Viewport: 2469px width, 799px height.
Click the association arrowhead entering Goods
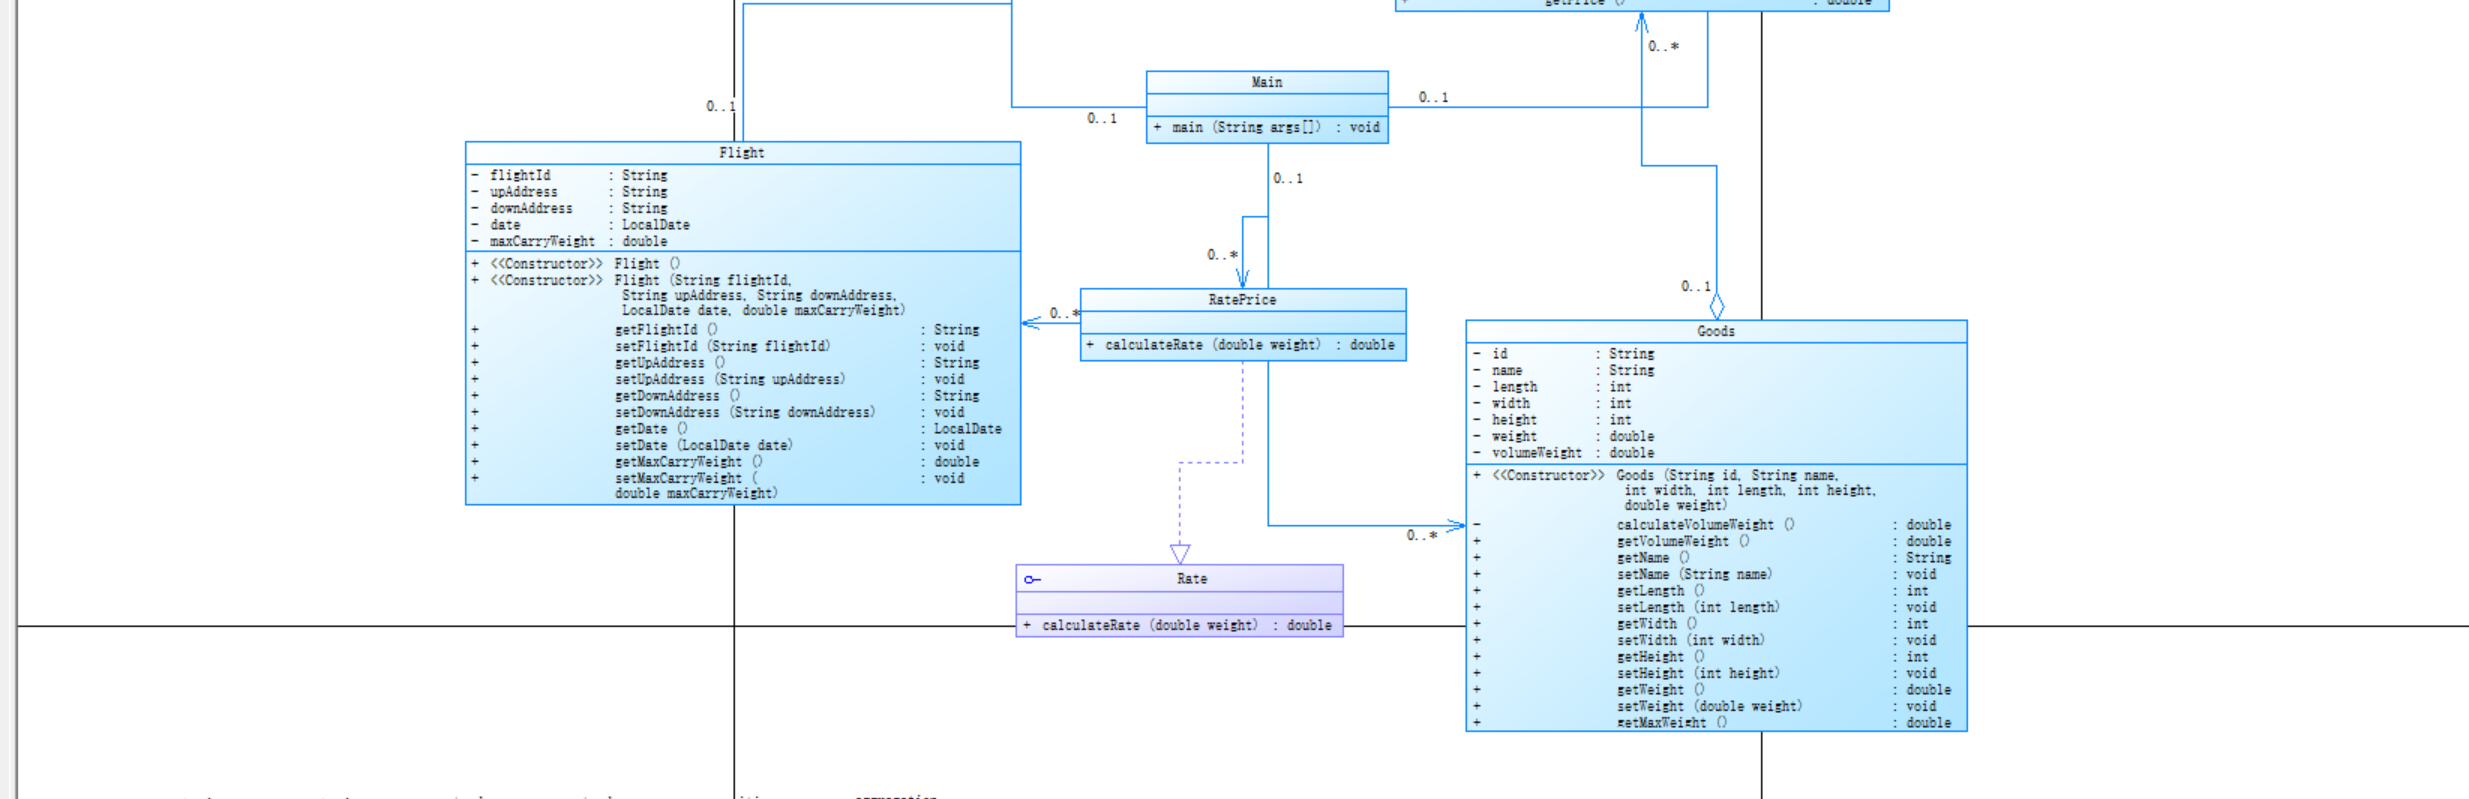point(1456,525)
